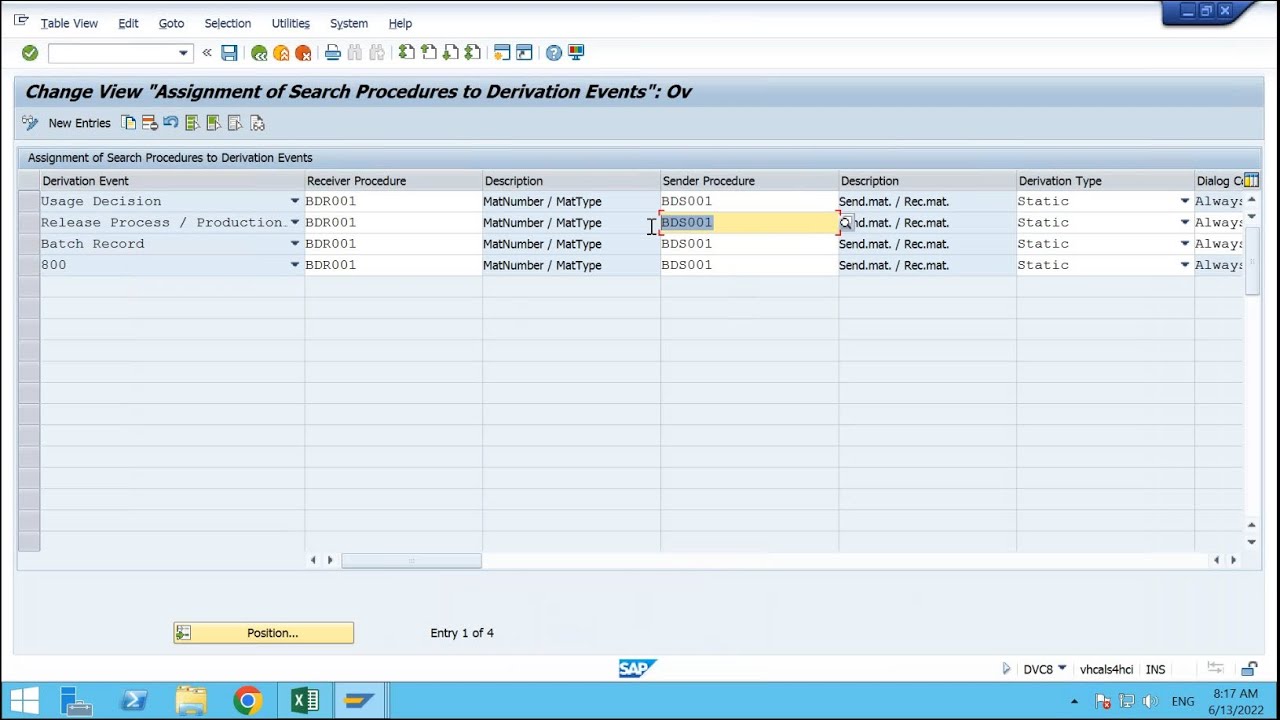Open Derivation Event dropdown for Batch Record
Screen dimensions: 1280x720
pyautogui.click(x=295, y=243)
